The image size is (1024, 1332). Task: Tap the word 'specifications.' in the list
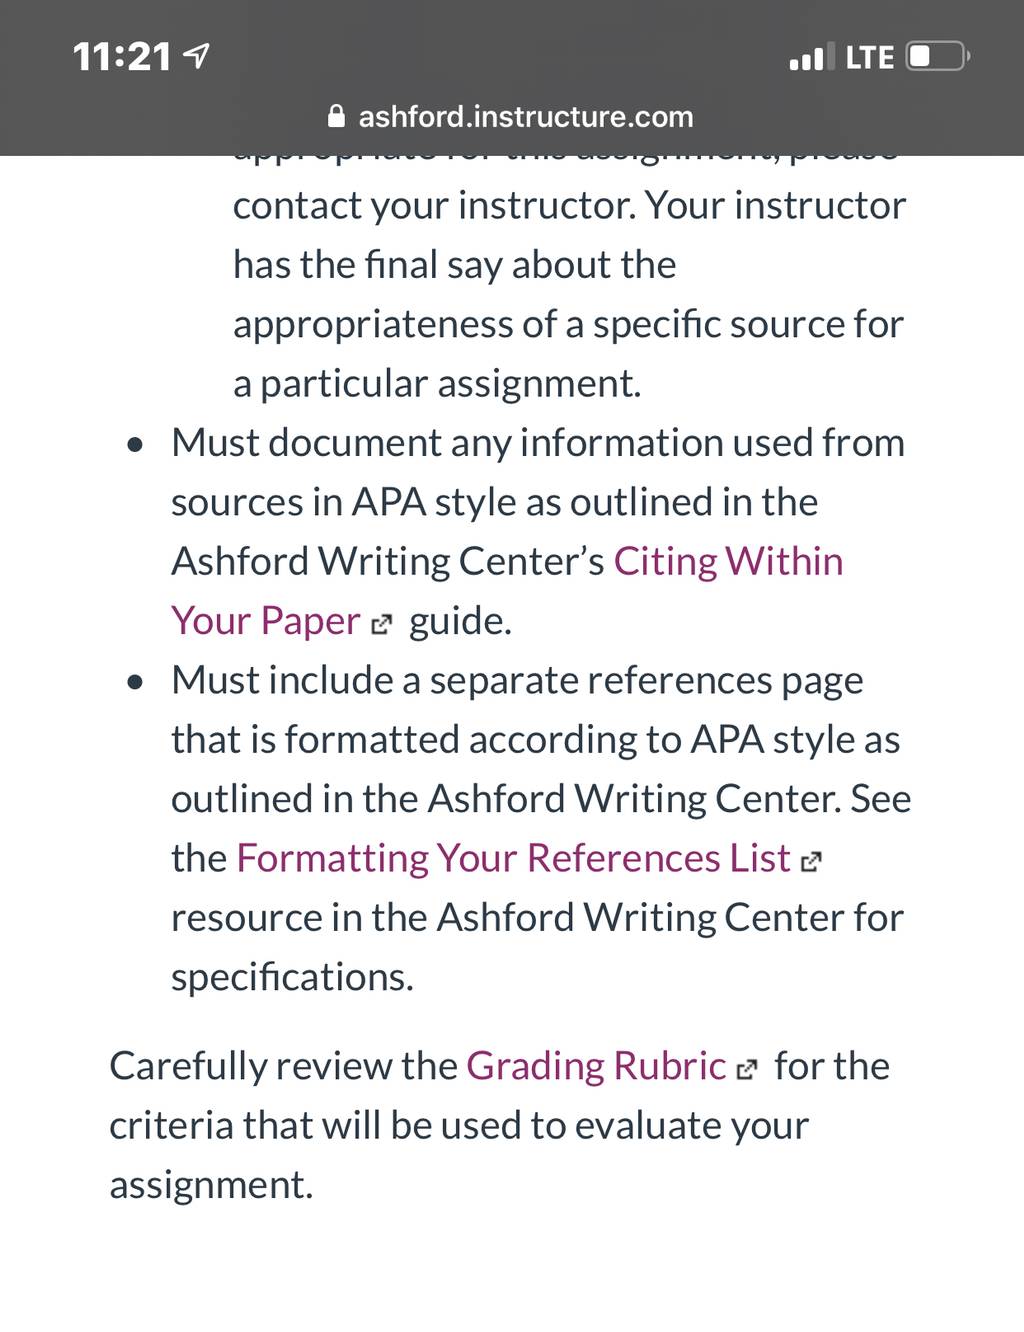292,977
